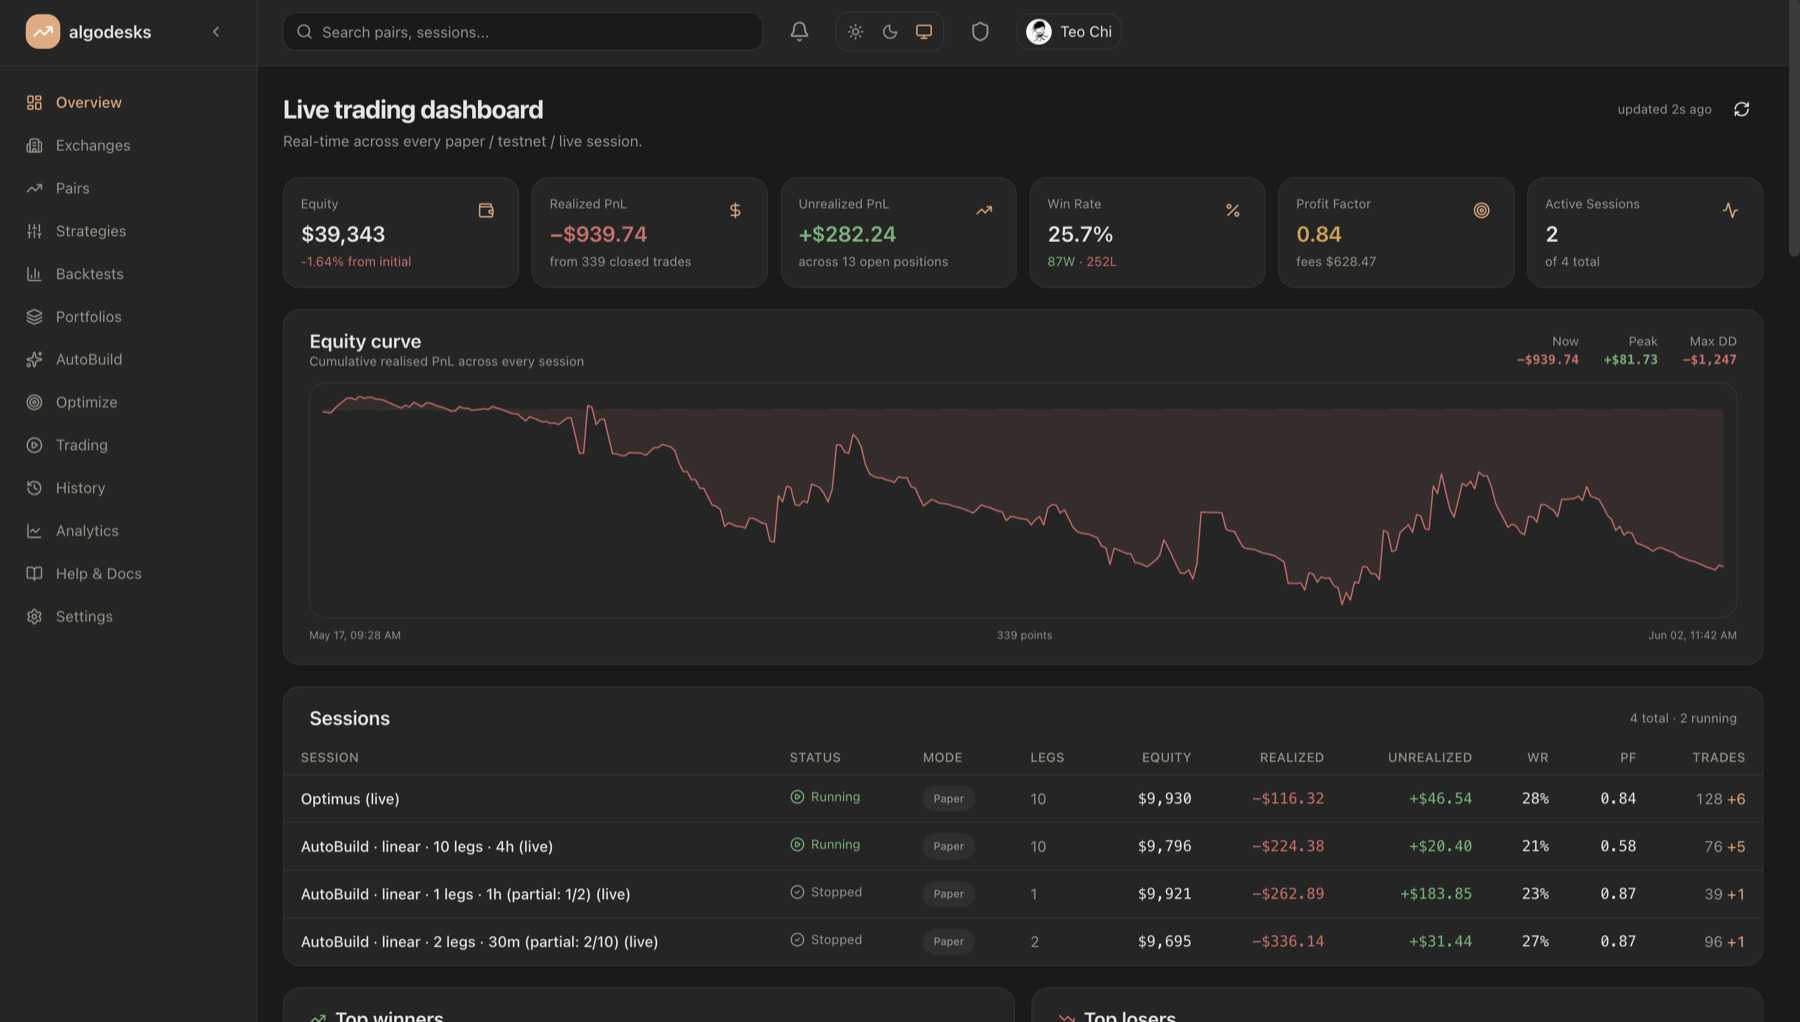Image resolution: width=1800 pixels, height=1022 pixels.
Task: Click the Trading play-circle icon
Action: point(34,445)
